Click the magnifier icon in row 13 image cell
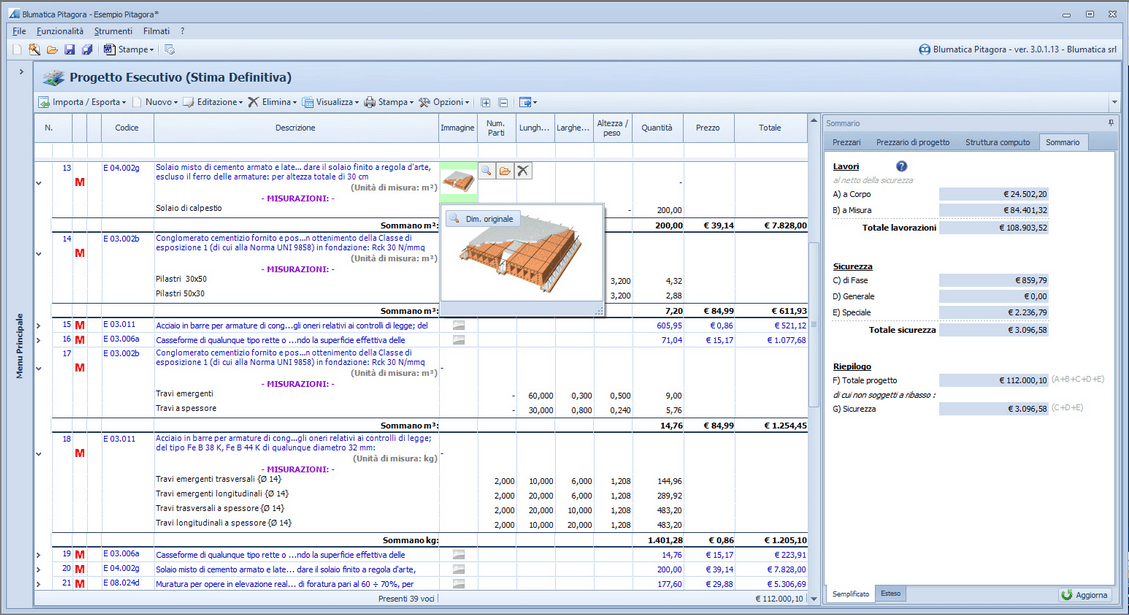The image size is (1129, 615). pos(487,171)
